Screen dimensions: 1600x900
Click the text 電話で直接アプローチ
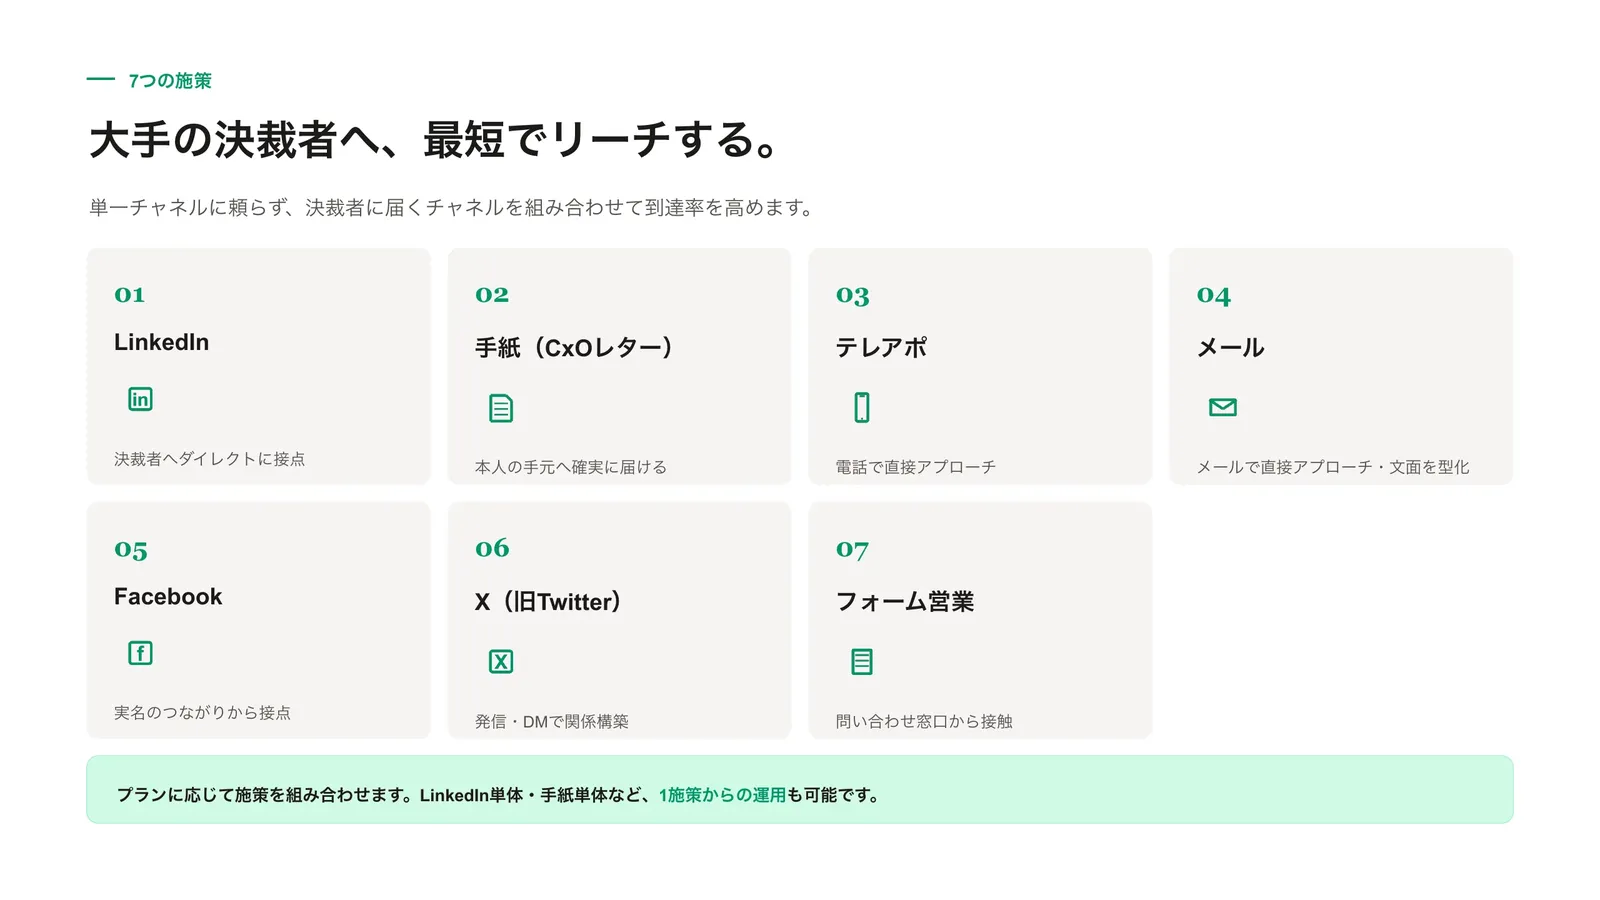[x=916, y=467]
